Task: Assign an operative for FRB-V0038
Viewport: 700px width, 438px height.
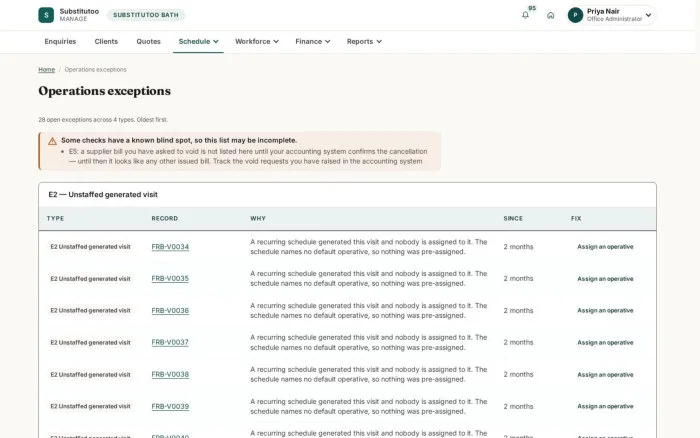Action: coord(605,375)
